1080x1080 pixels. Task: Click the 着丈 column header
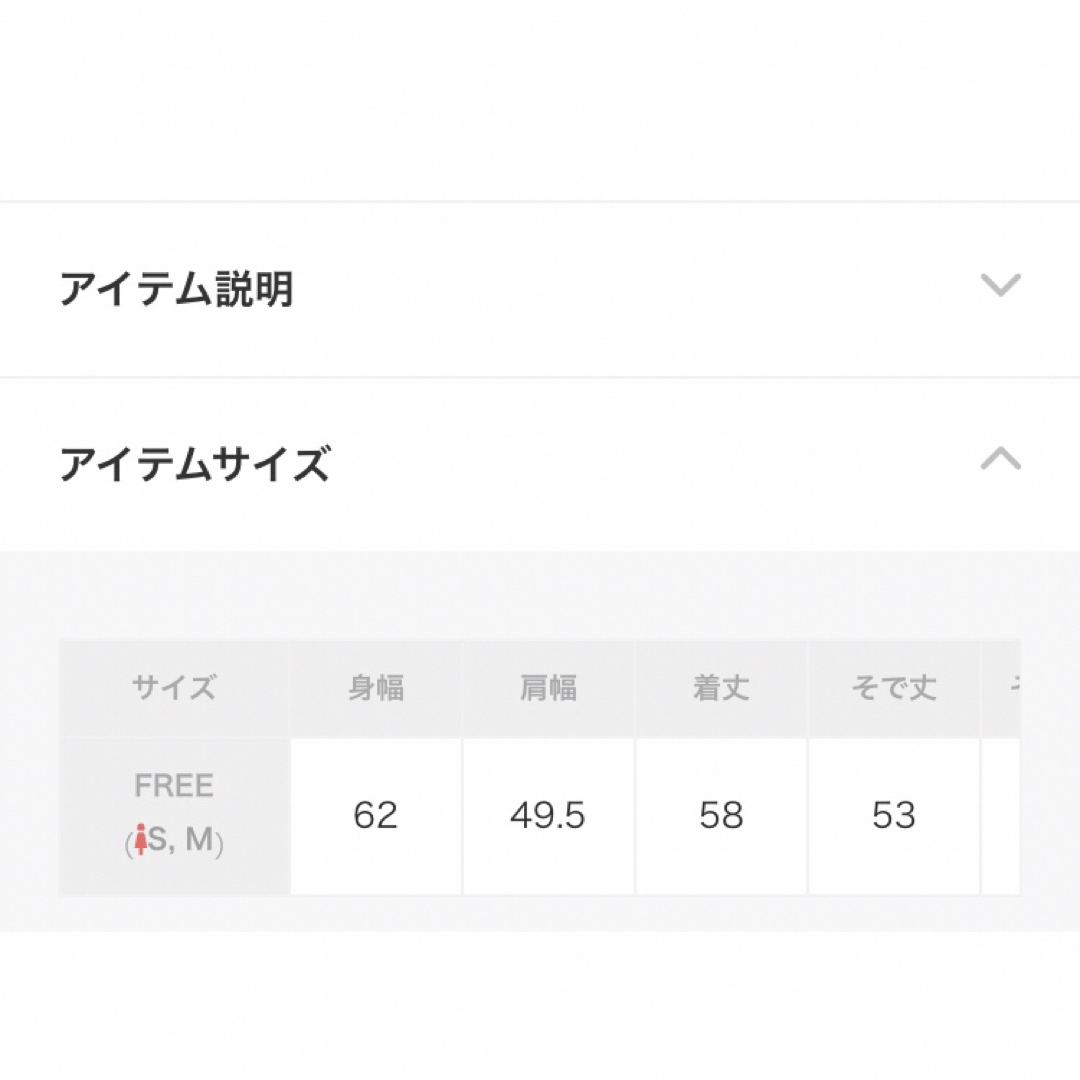coord(721,688)
